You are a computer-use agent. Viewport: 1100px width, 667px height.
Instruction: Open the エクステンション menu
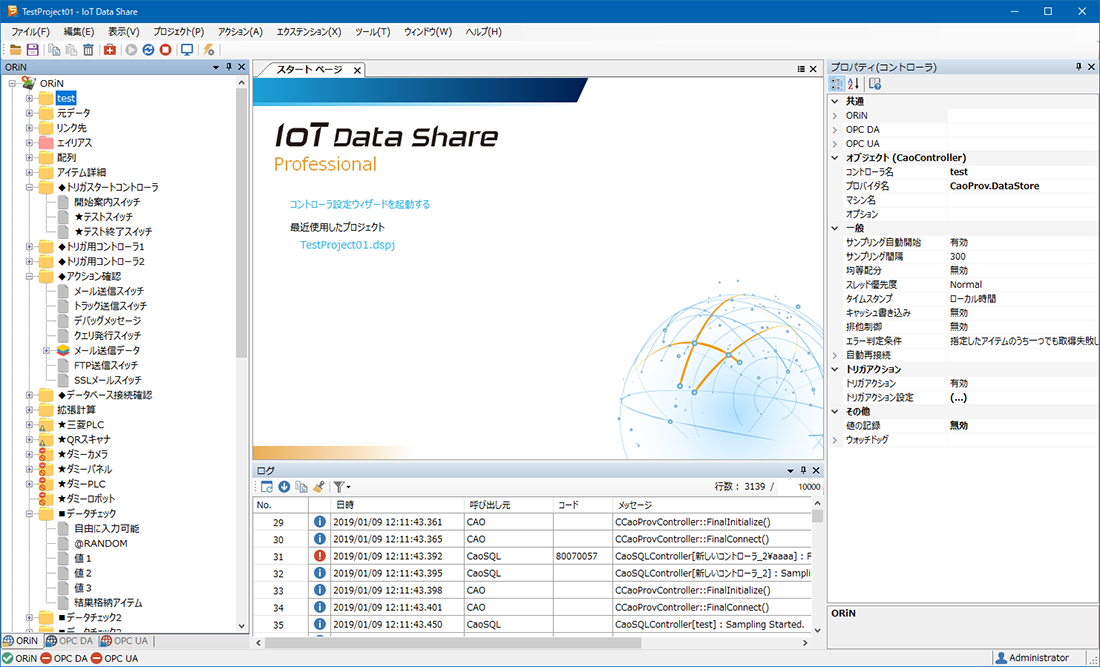306,31
